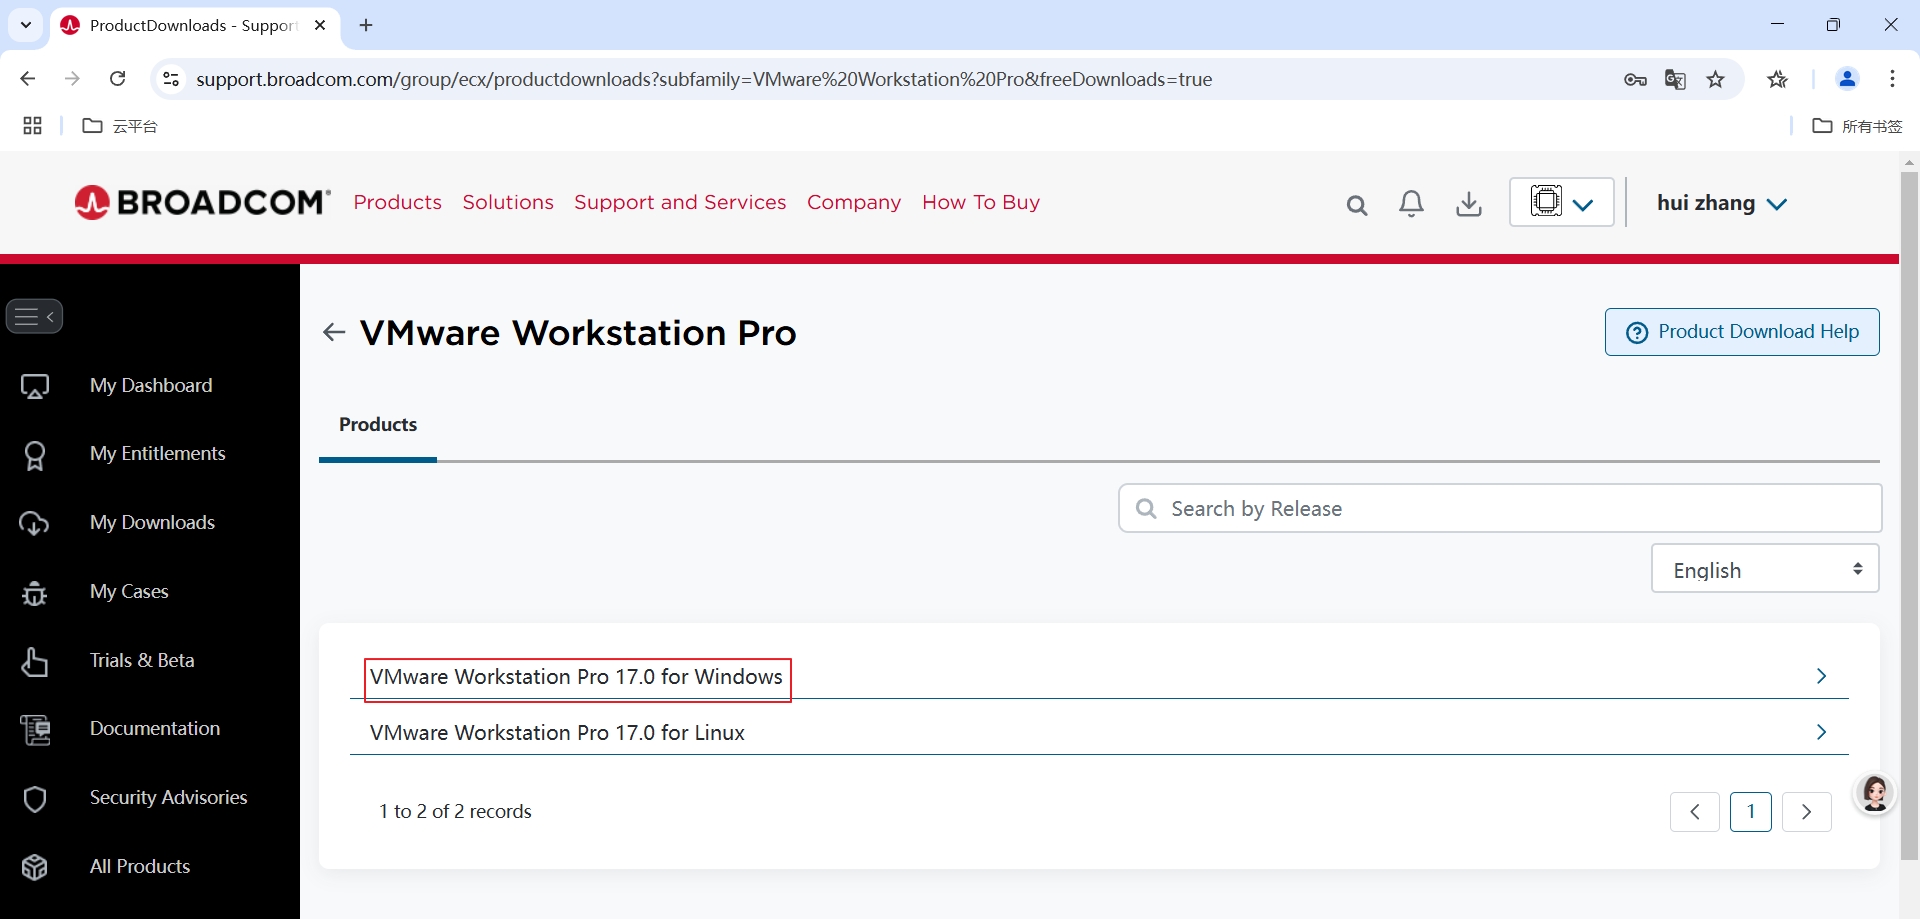Go to the next records page
This screenshot has height=919, width=1920.
click(x=1807, y=812)
